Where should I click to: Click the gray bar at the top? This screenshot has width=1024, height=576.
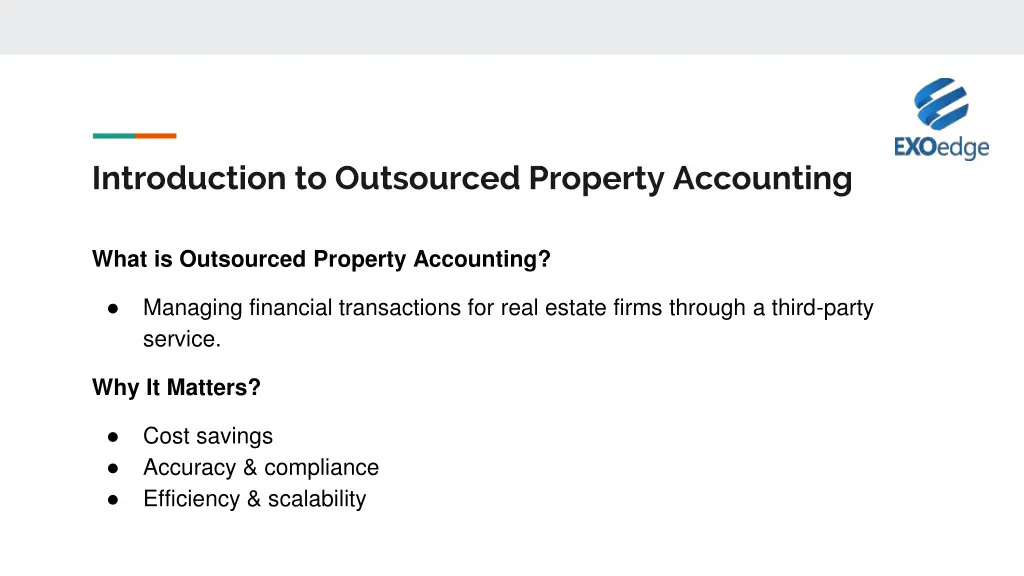(x=512, y=27)
